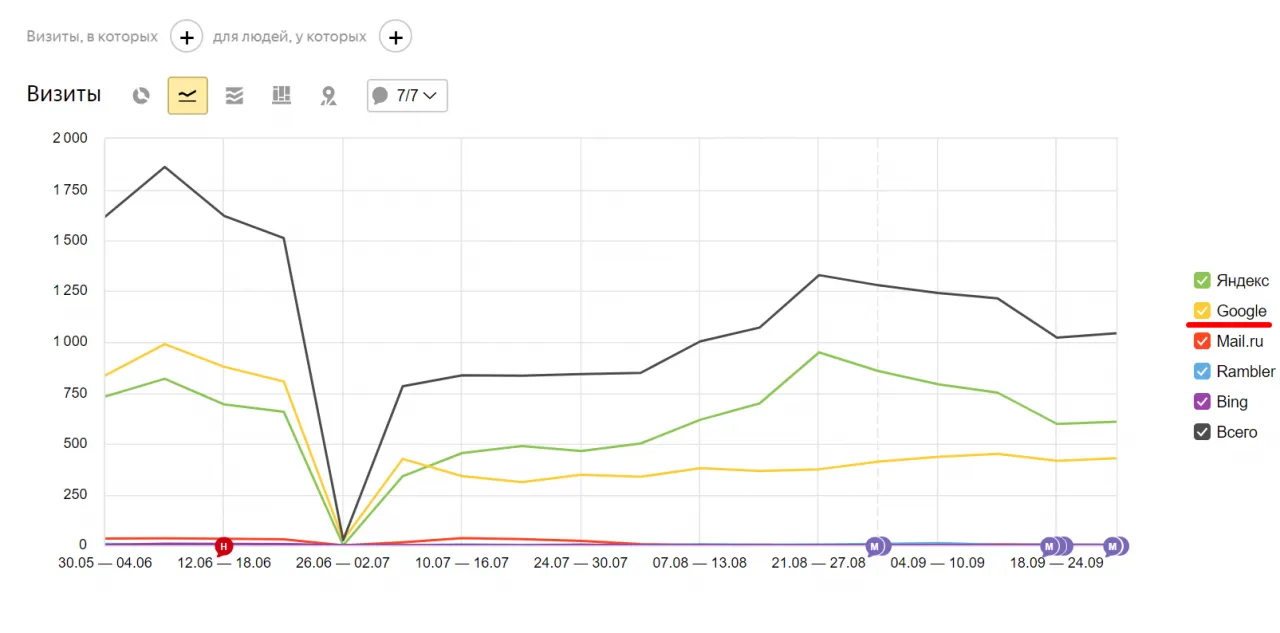Open M annotation marker near 04.09
This screenshot has height=633, width=1280.
tap(875, 546)
